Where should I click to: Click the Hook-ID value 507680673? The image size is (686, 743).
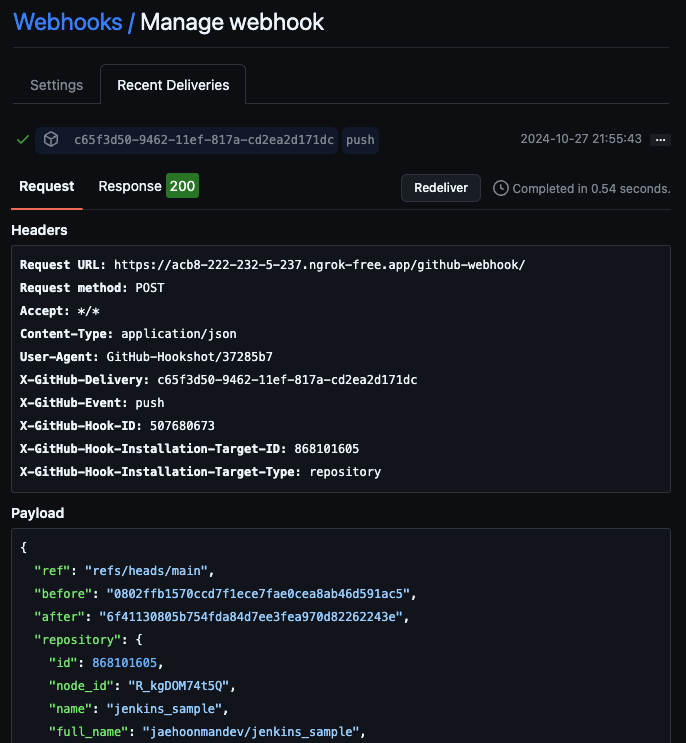click(182, 426)
